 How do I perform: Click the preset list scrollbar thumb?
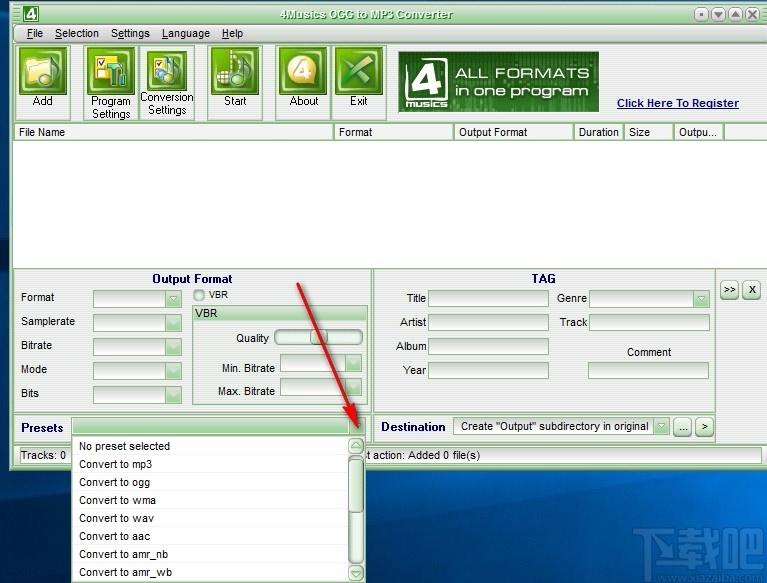[356, 484]
